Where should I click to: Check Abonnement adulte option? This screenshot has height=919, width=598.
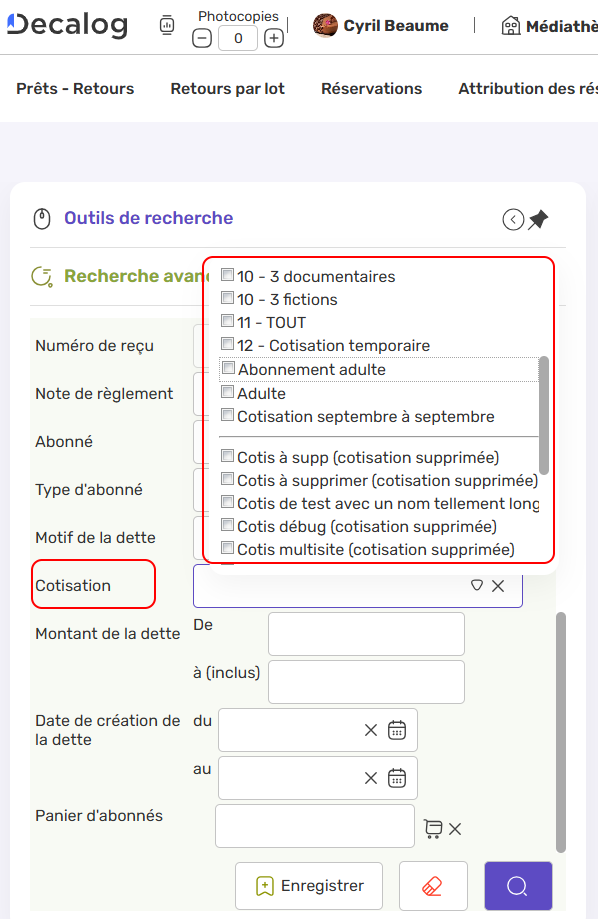(x=228, y=368)
